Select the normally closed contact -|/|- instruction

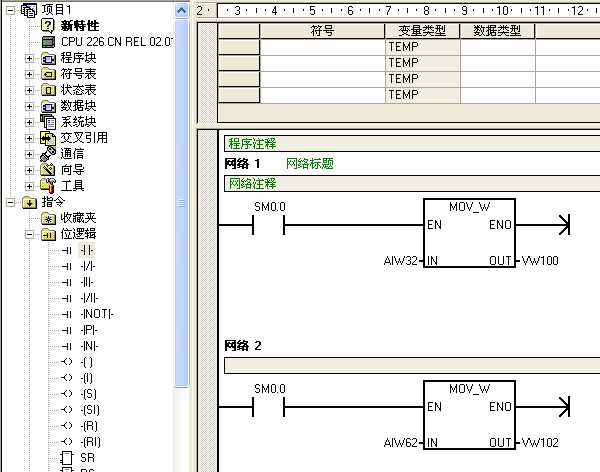(x=88, y=266)
